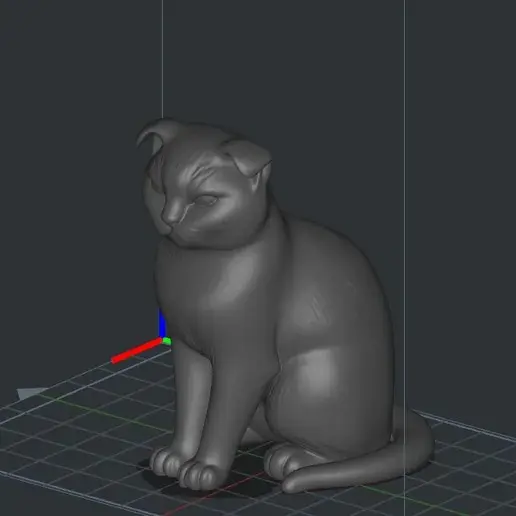Click the cat's folded right ear
This screenshot has height=516, width=516.
(248, 158)
